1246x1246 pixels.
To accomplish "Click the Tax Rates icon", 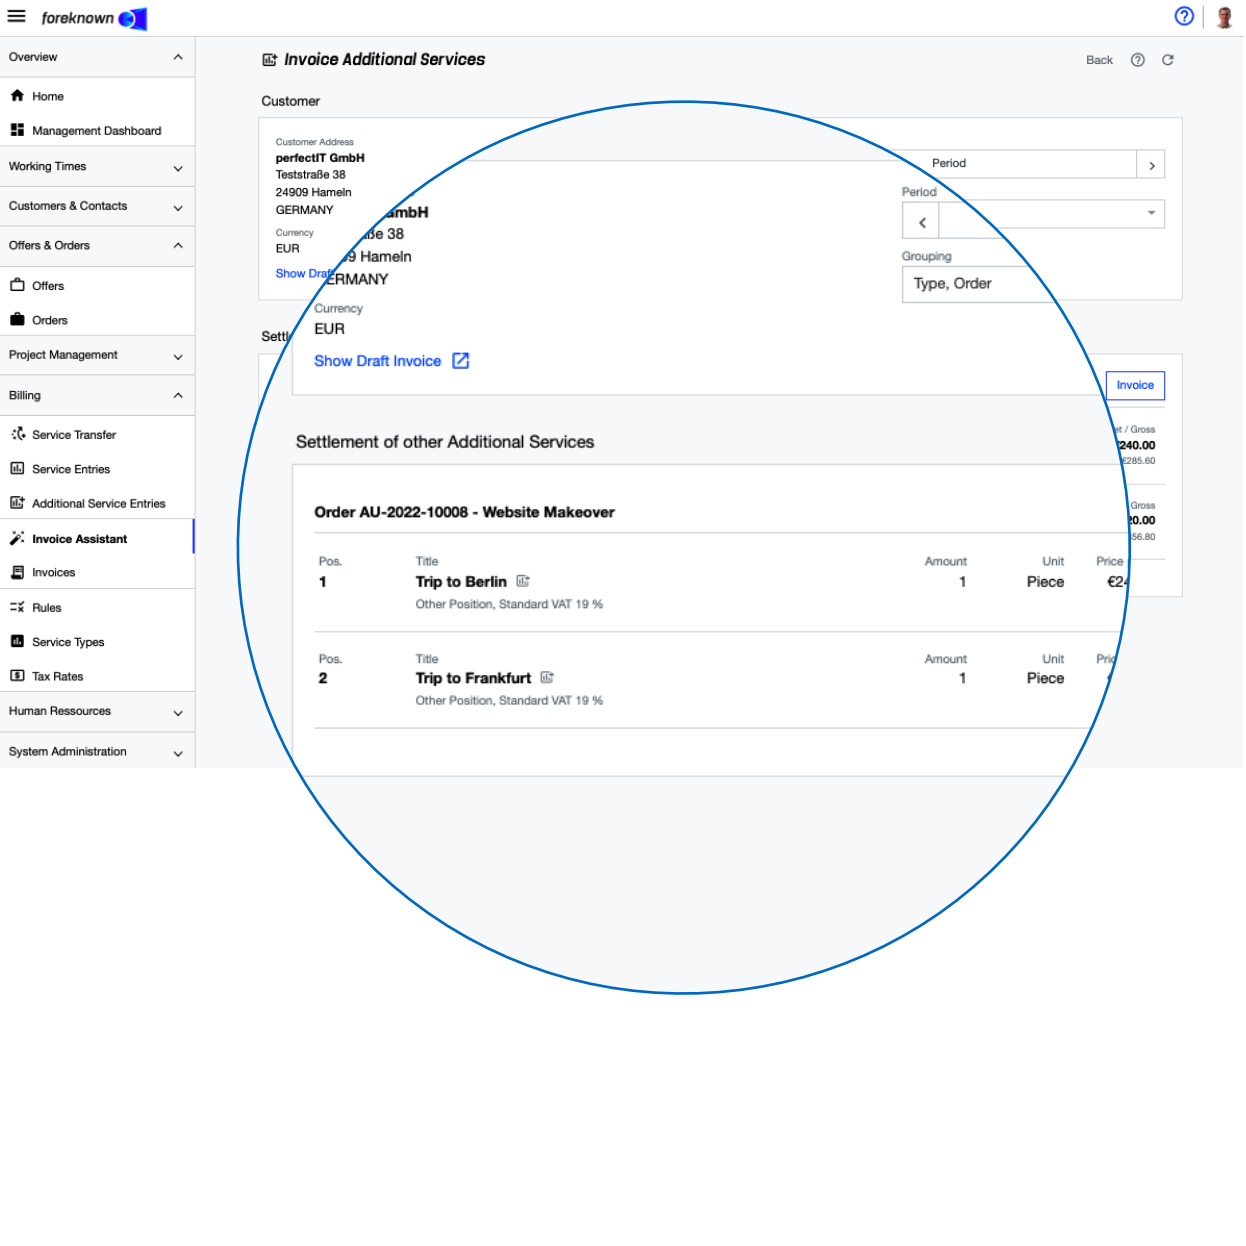I will 17,676.
